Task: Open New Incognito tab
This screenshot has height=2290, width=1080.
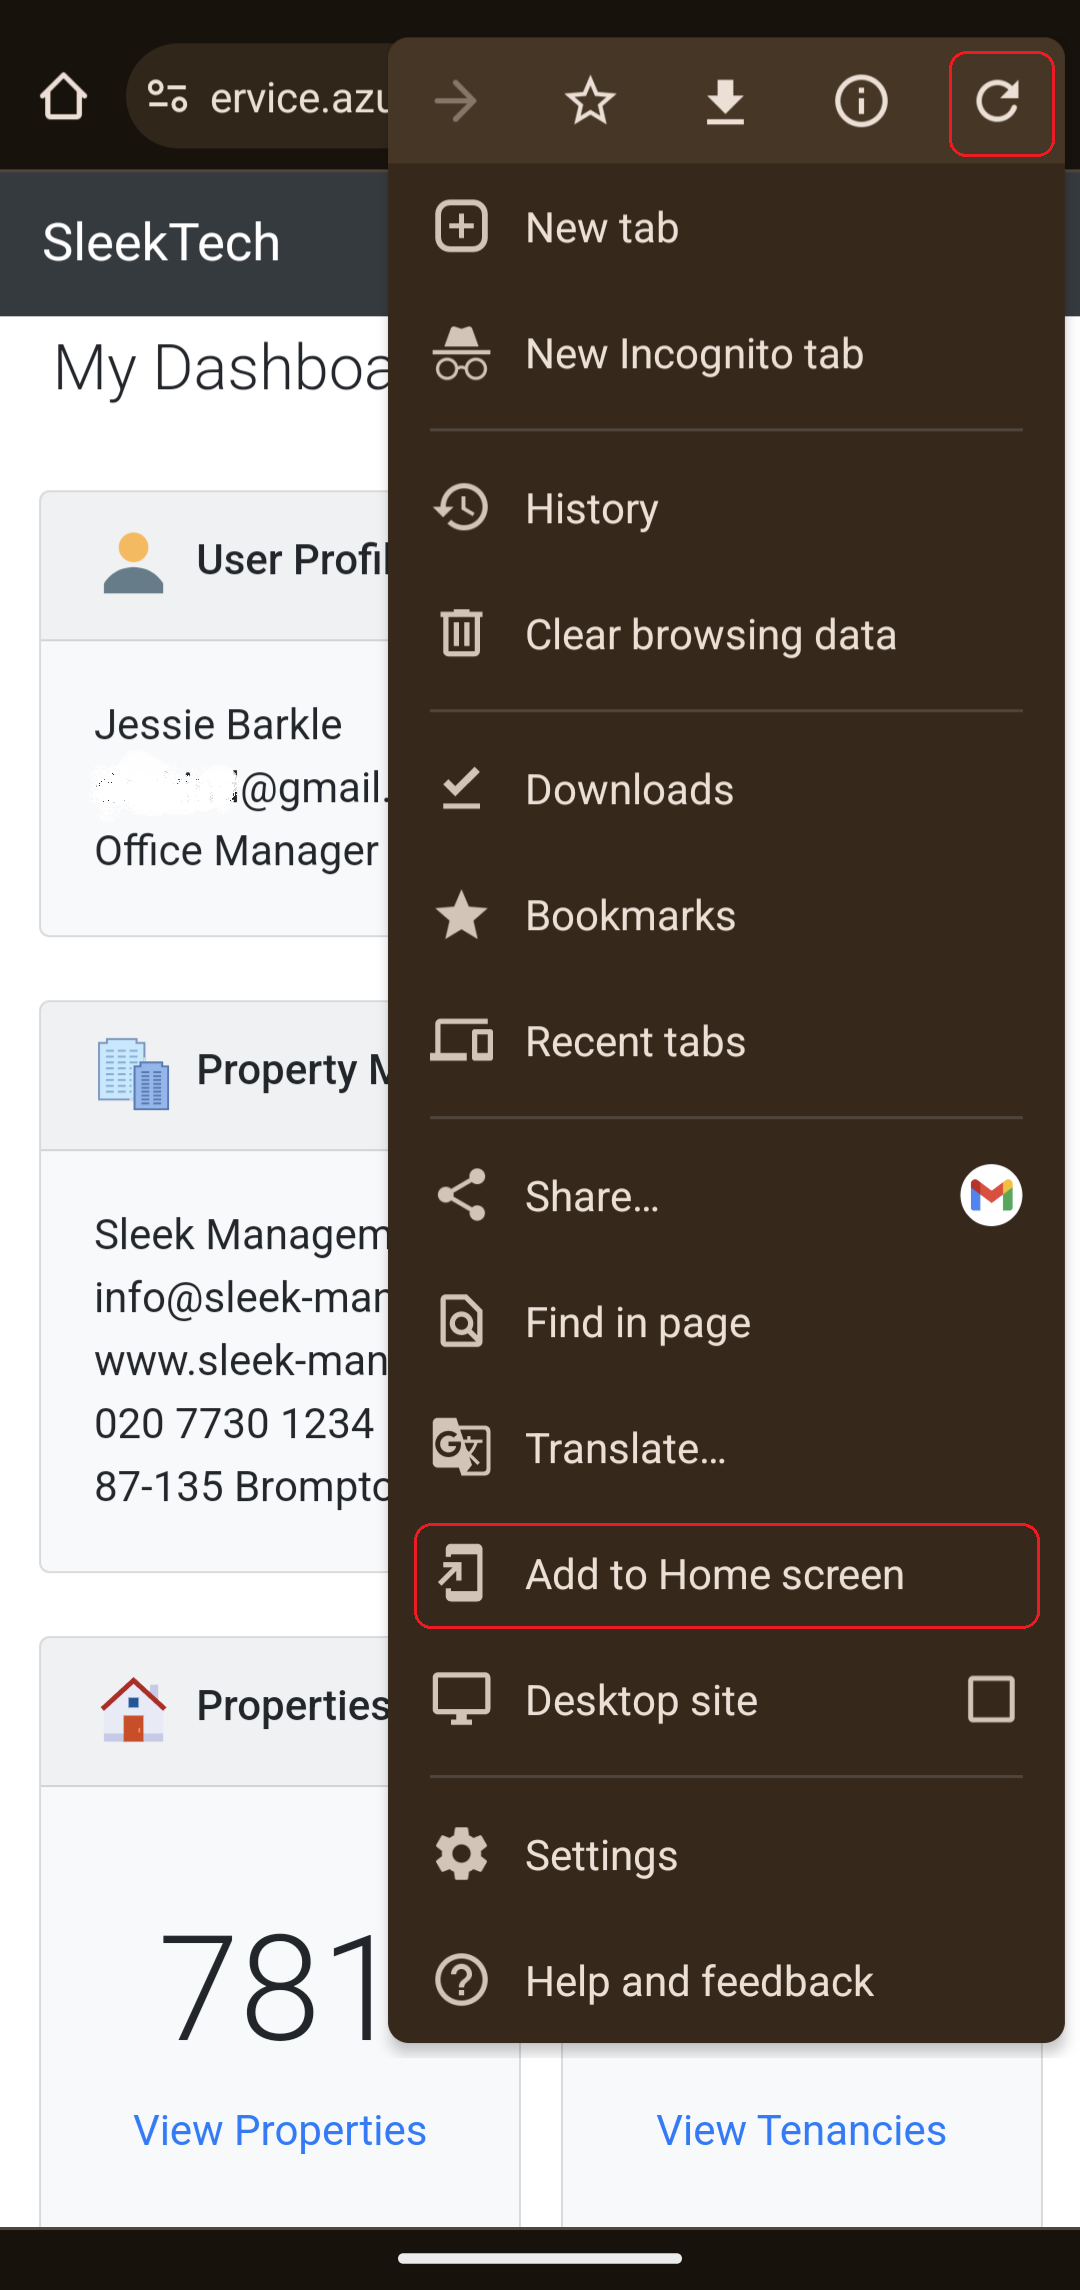Action: point(726,353)
